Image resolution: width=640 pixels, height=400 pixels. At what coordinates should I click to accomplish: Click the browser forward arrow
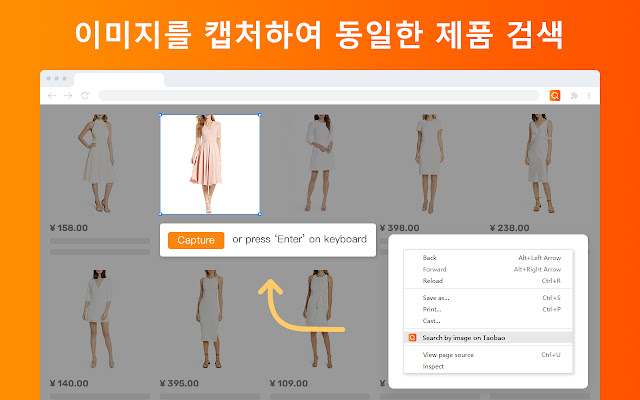(68, 96)
